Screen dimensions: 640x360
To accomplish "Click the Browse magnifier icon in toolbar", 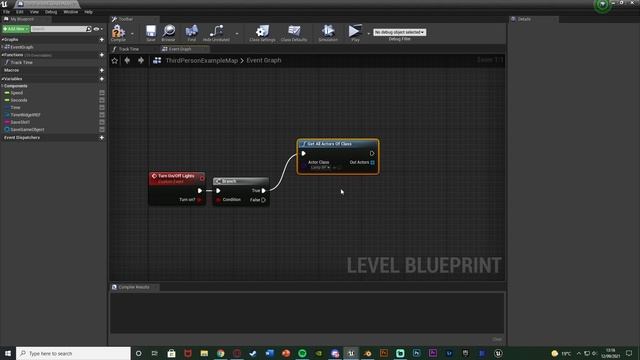I will click(x=168, y=32).
